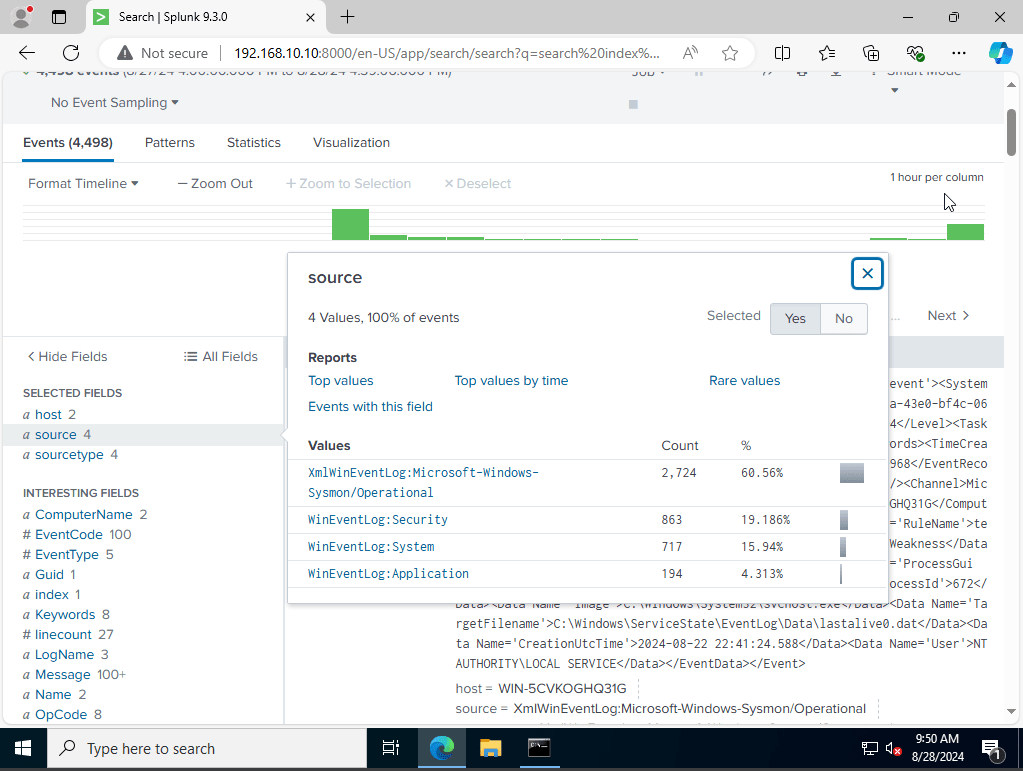The image size is (1023, 771).
Task: Open a new browser tab
Action: (x=348, y=17)
